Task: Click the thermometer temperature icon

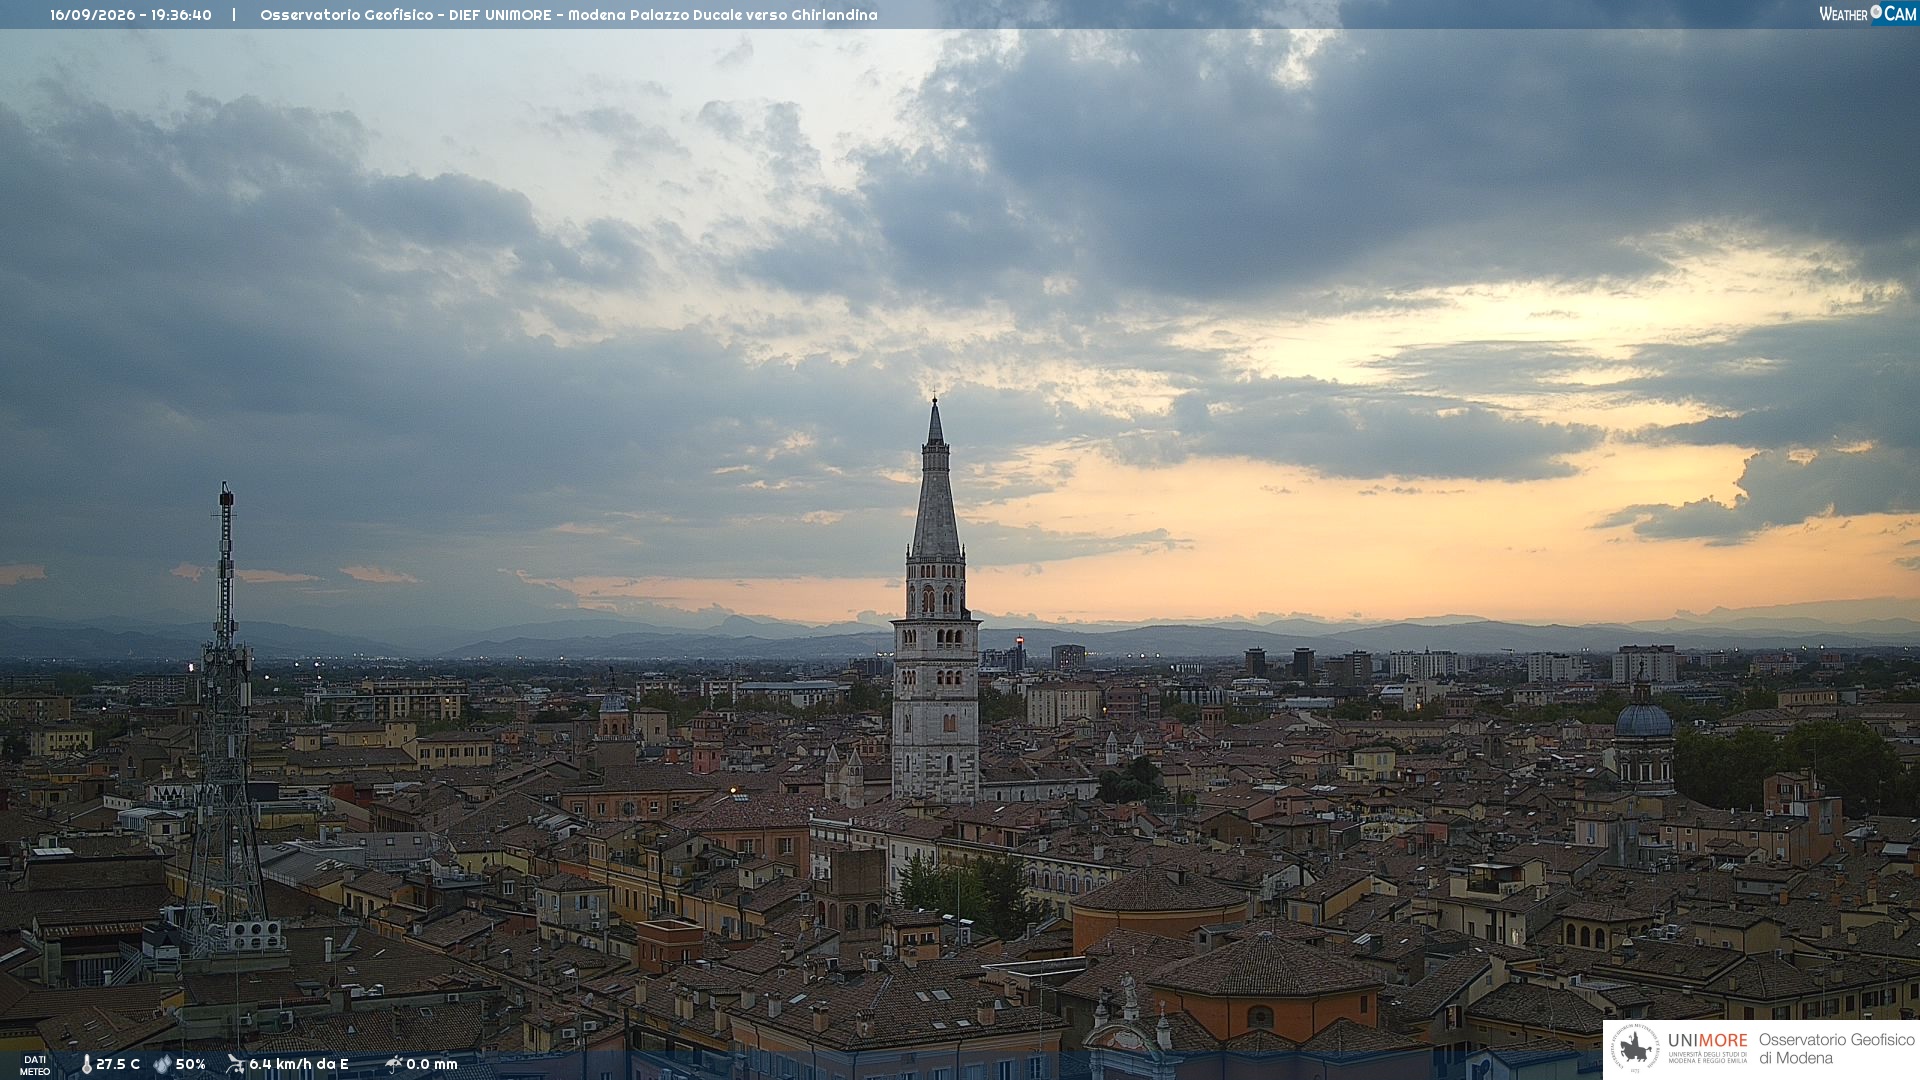Action: 86,1064
